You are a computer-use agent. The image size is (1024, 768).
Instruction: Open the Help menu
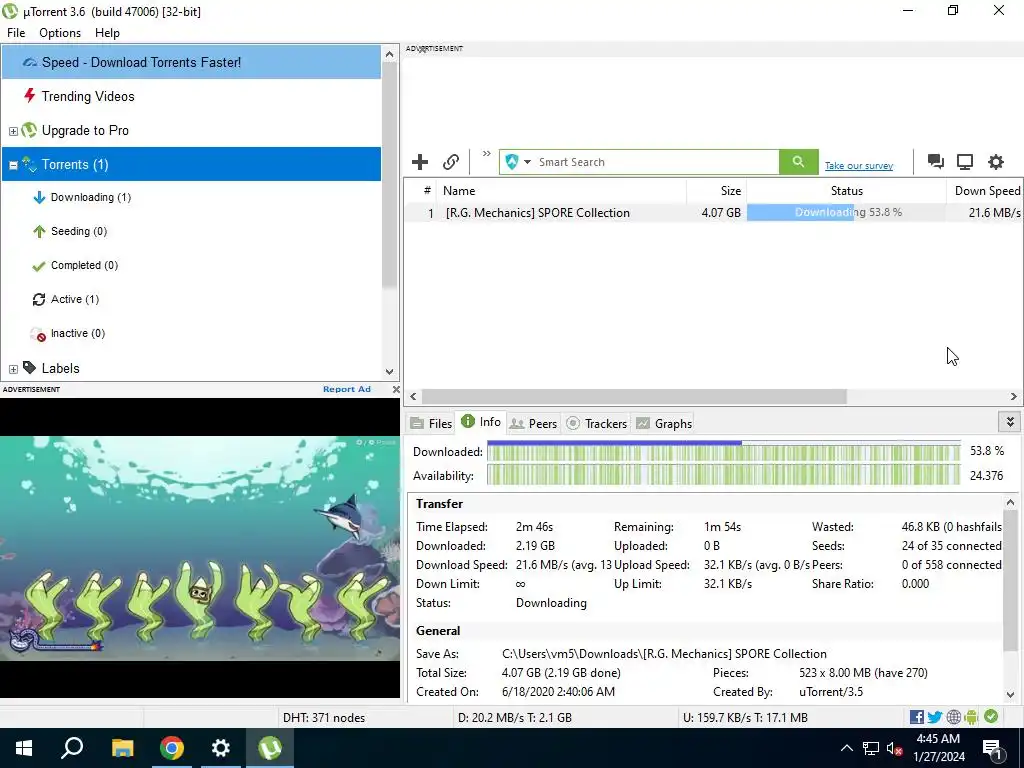click(x=107, y=33)
